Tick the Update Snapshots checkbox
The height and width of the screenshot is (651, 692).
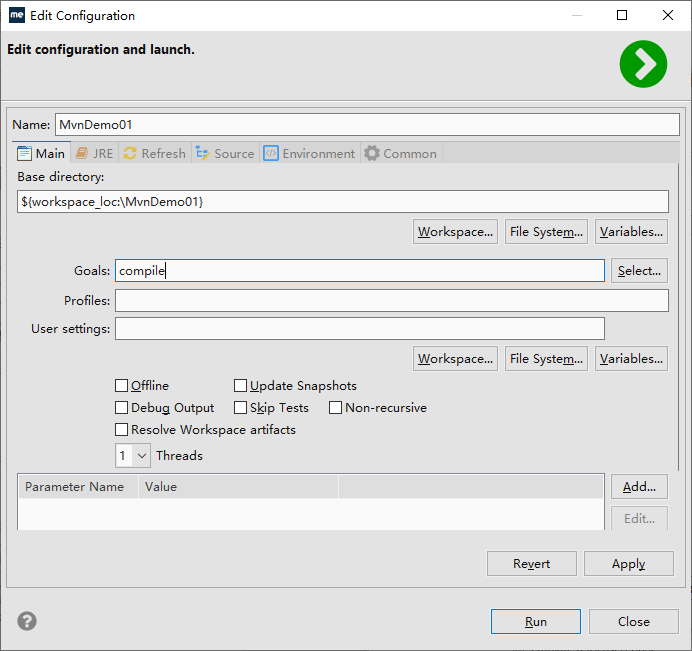click(x=241, y=386)
